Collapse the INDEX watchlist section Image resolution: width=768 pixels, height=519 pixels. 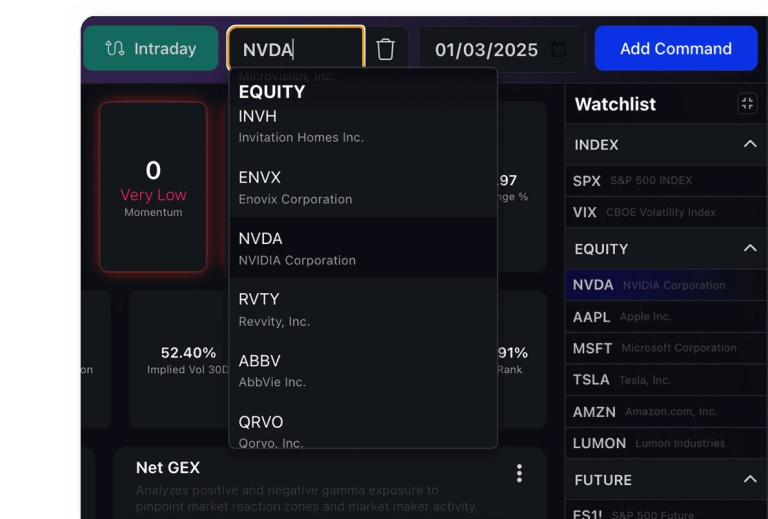pyautogui.click(x=750, y=144)
